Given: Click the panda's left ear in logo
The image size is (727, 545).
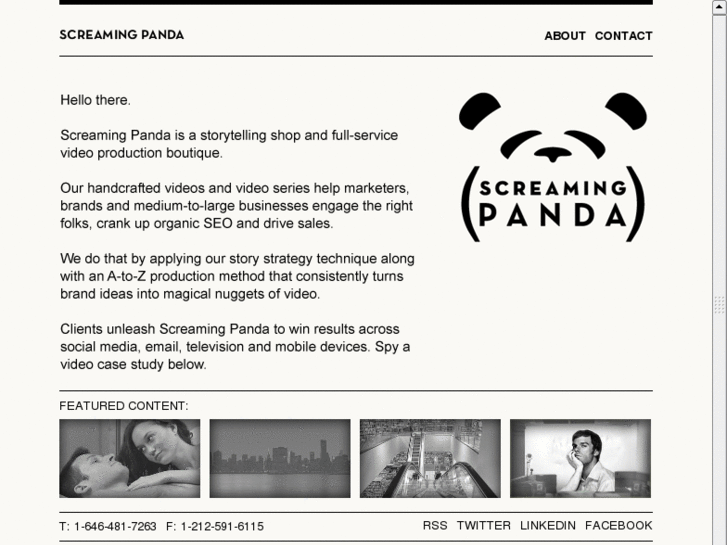Looking at the screenshot, I should point(479,110).
